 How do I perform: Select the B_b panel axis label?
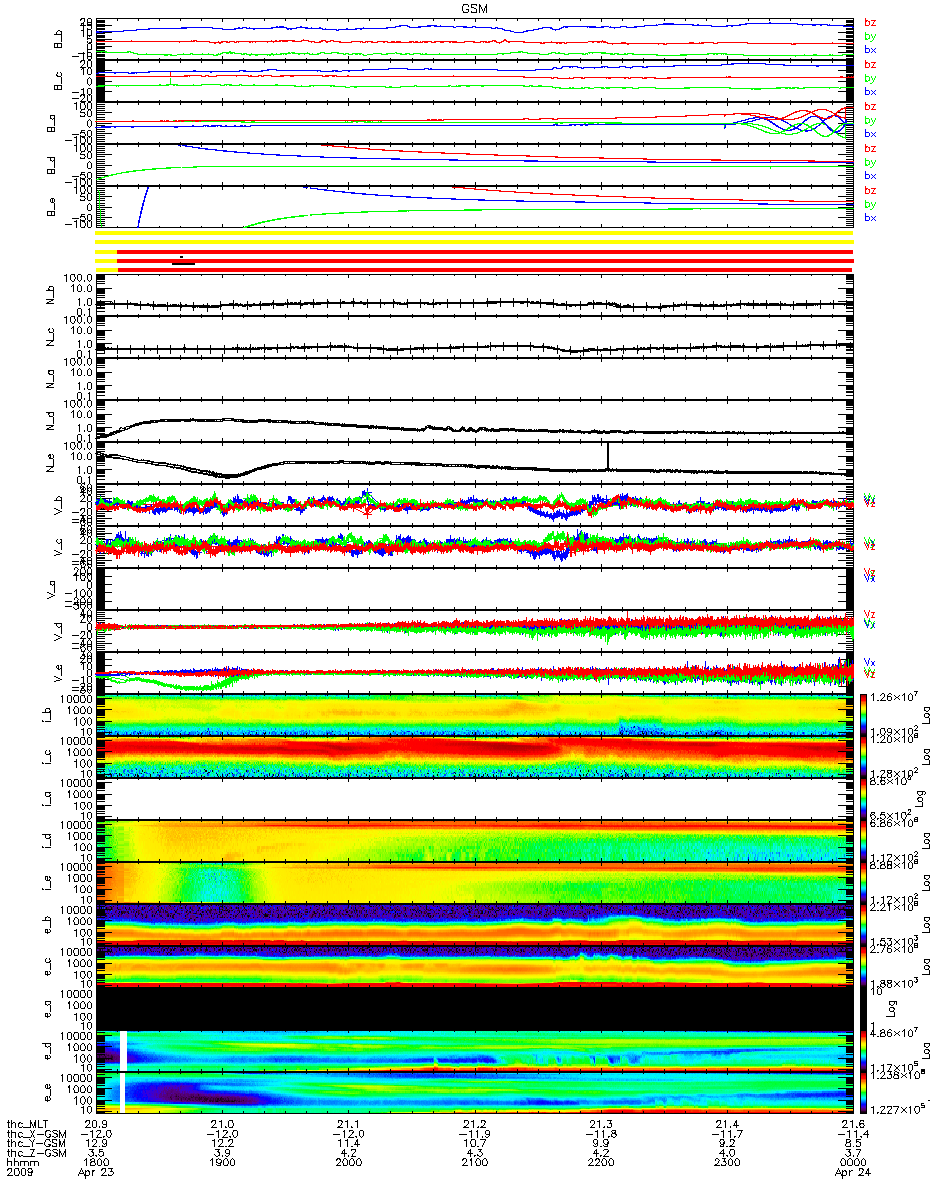click(56, 39)
